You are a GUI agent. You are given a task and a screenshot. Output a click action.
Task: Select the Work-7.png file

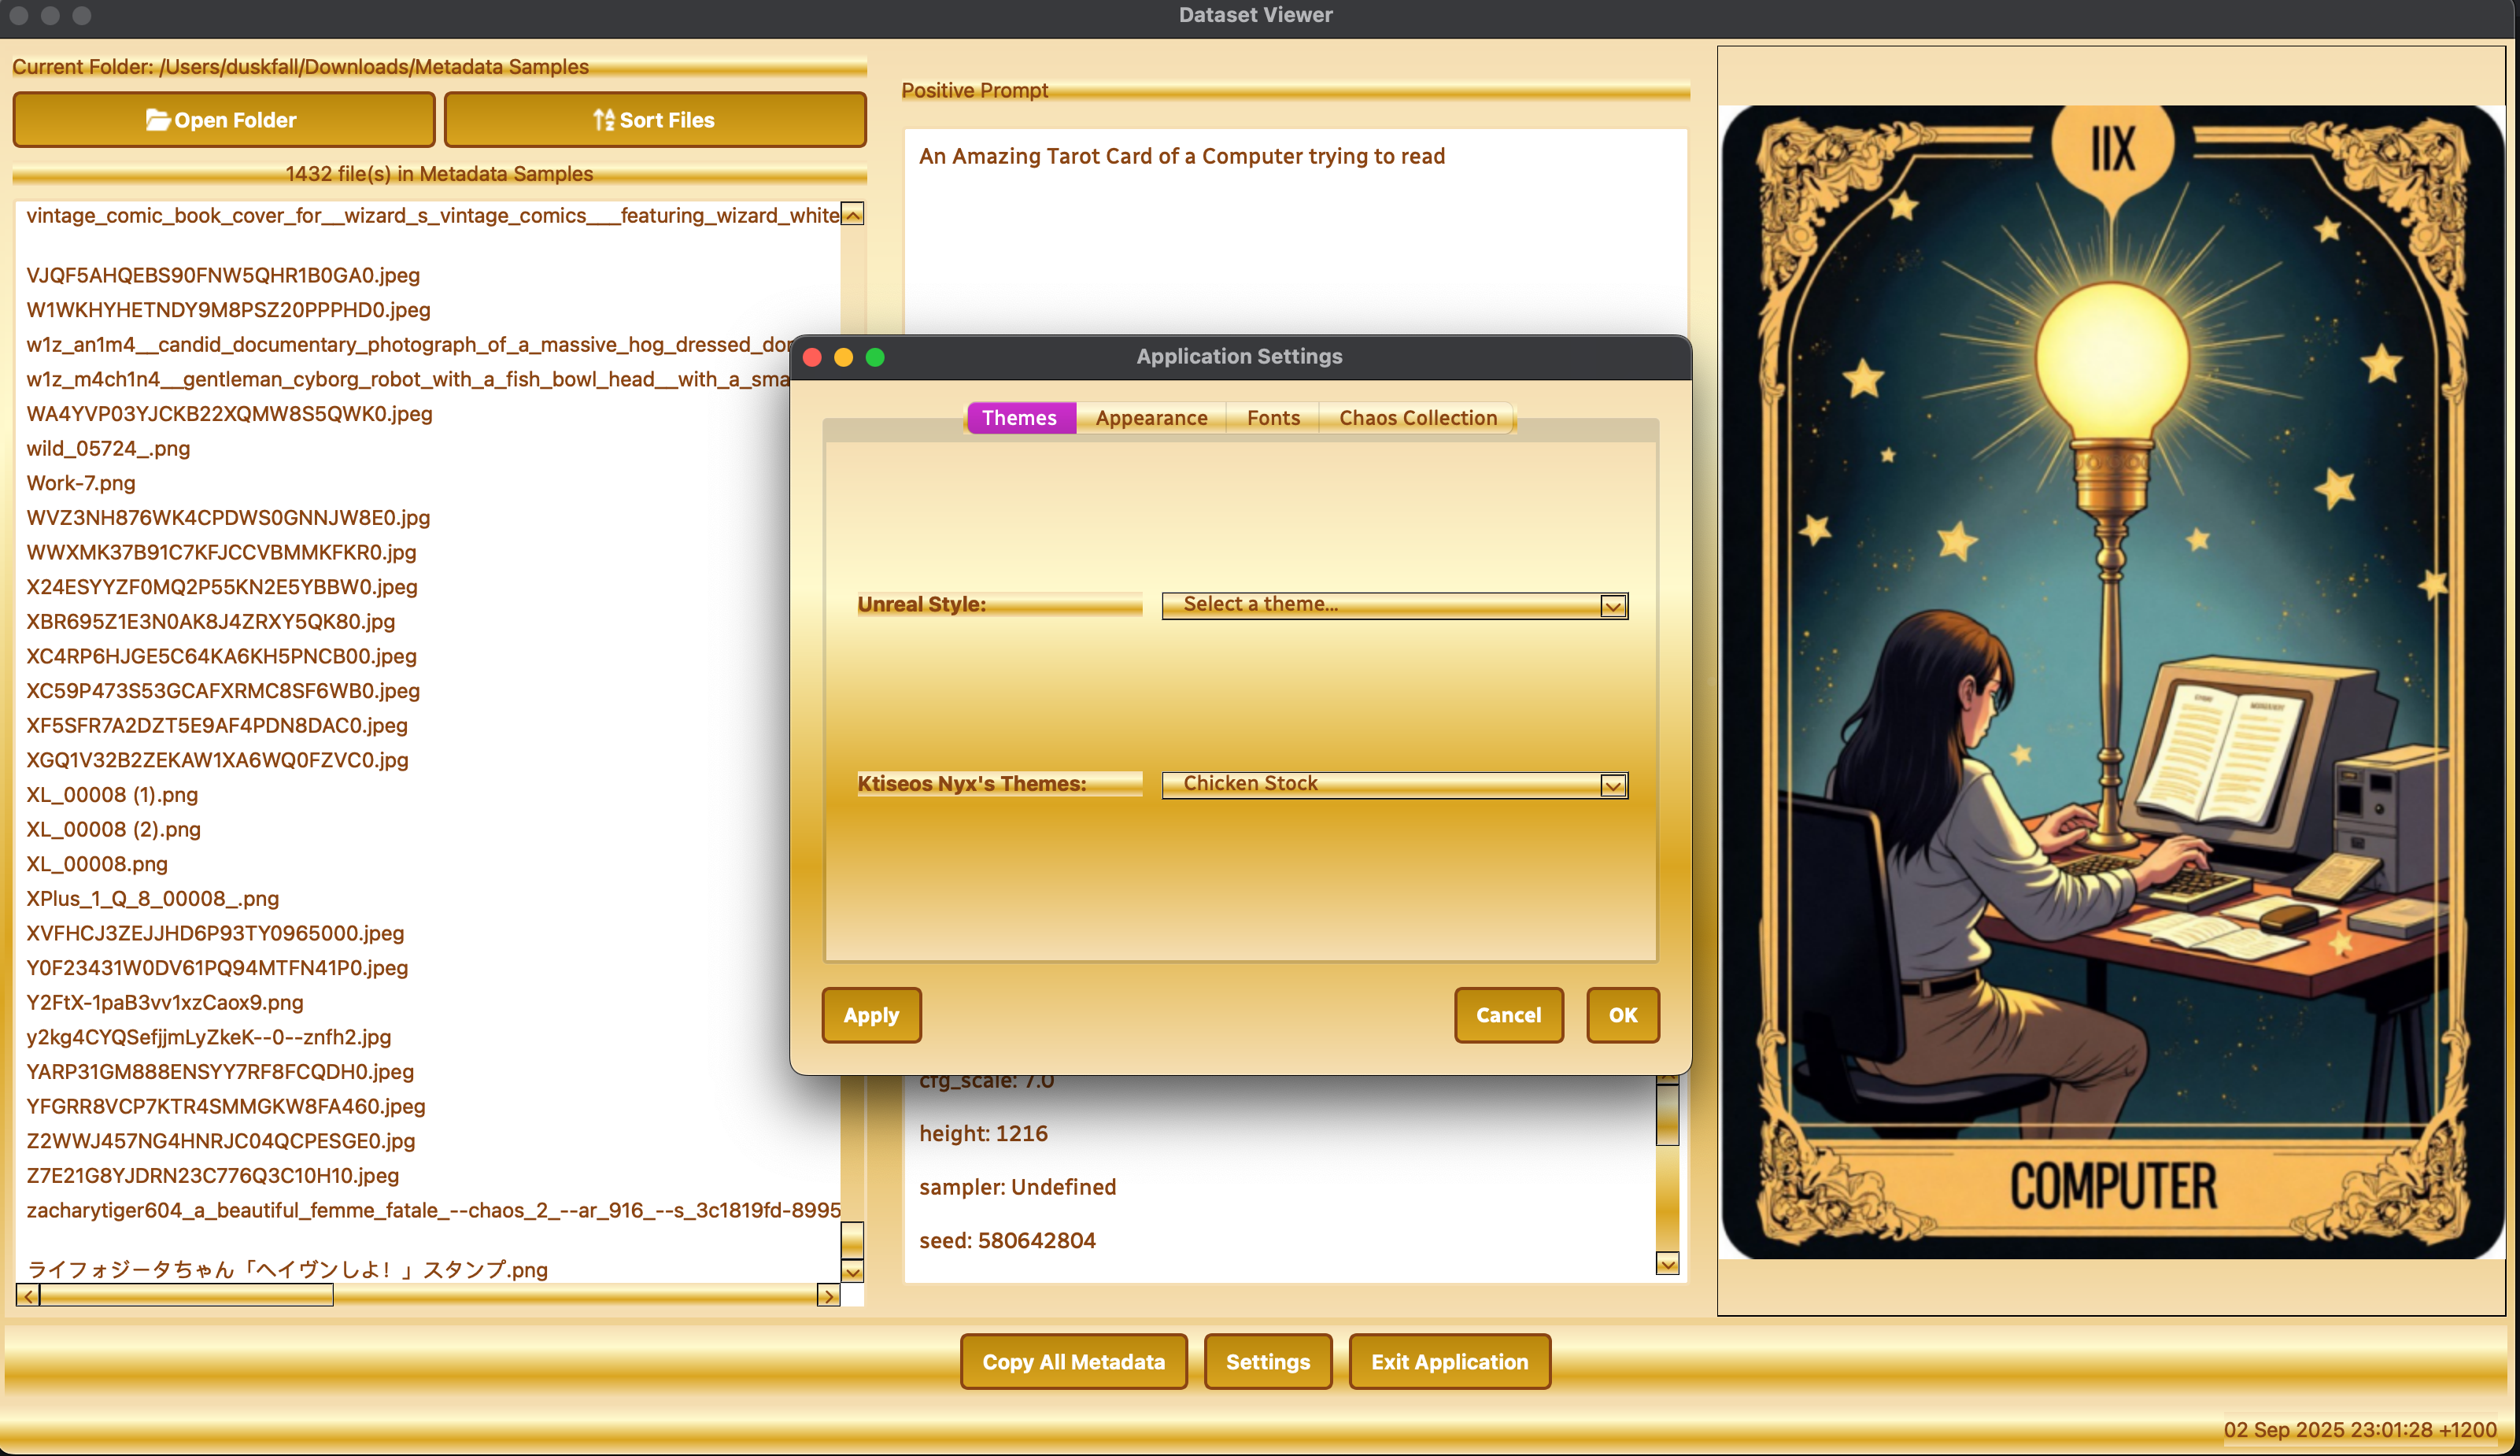coord(81,483)
